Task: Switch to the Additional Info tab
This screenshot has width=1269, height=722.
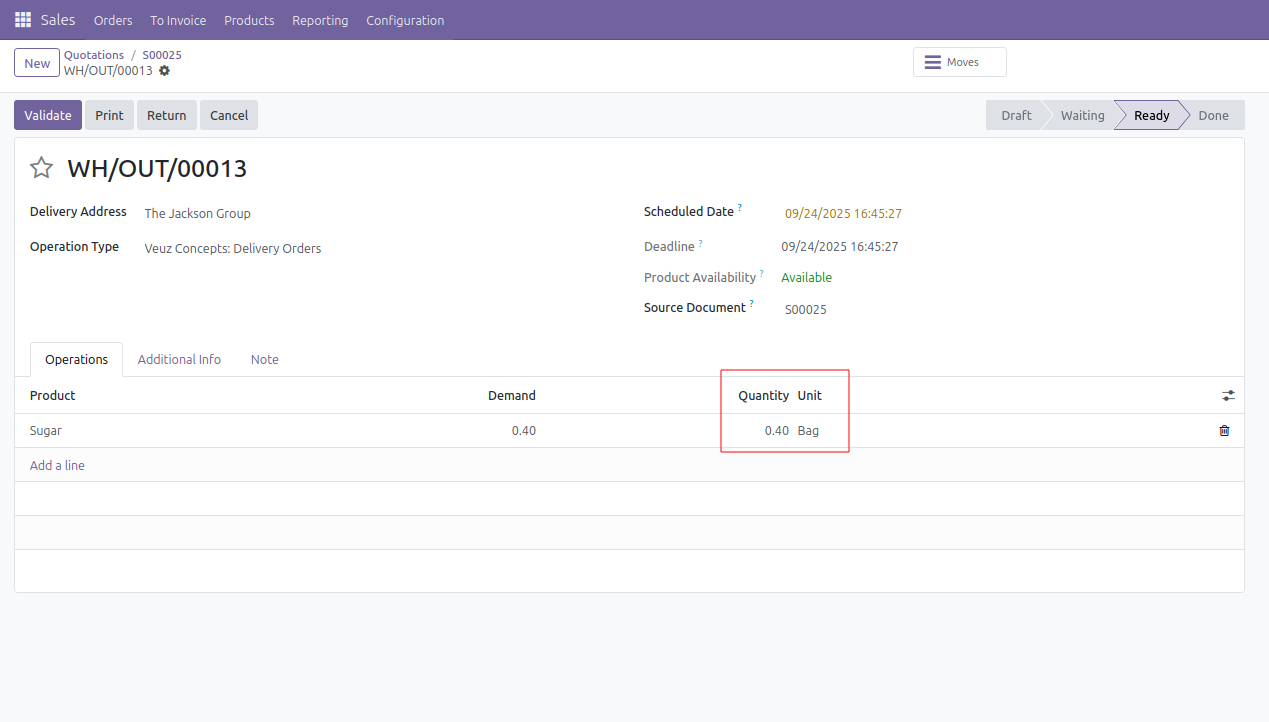Action: pos(179,359)
